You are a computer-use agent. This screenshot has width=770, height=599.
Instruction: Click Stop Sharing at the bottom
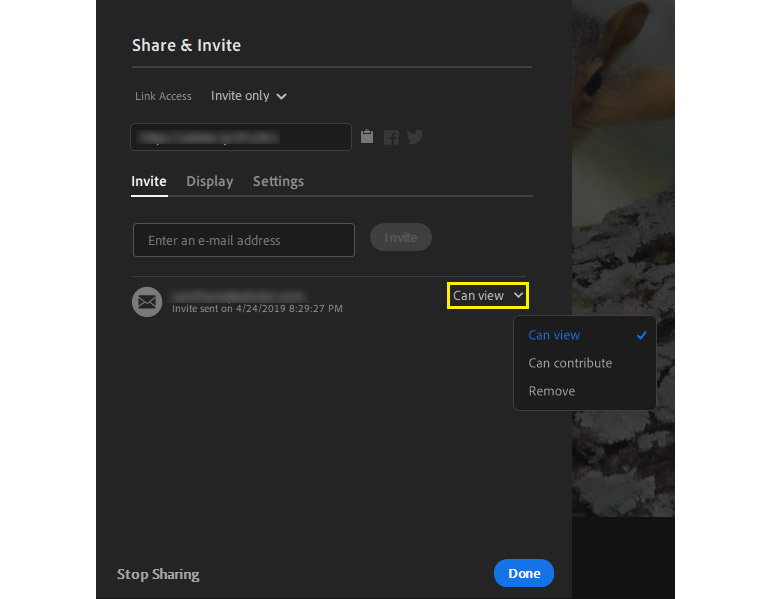click(x=158, y=574)
